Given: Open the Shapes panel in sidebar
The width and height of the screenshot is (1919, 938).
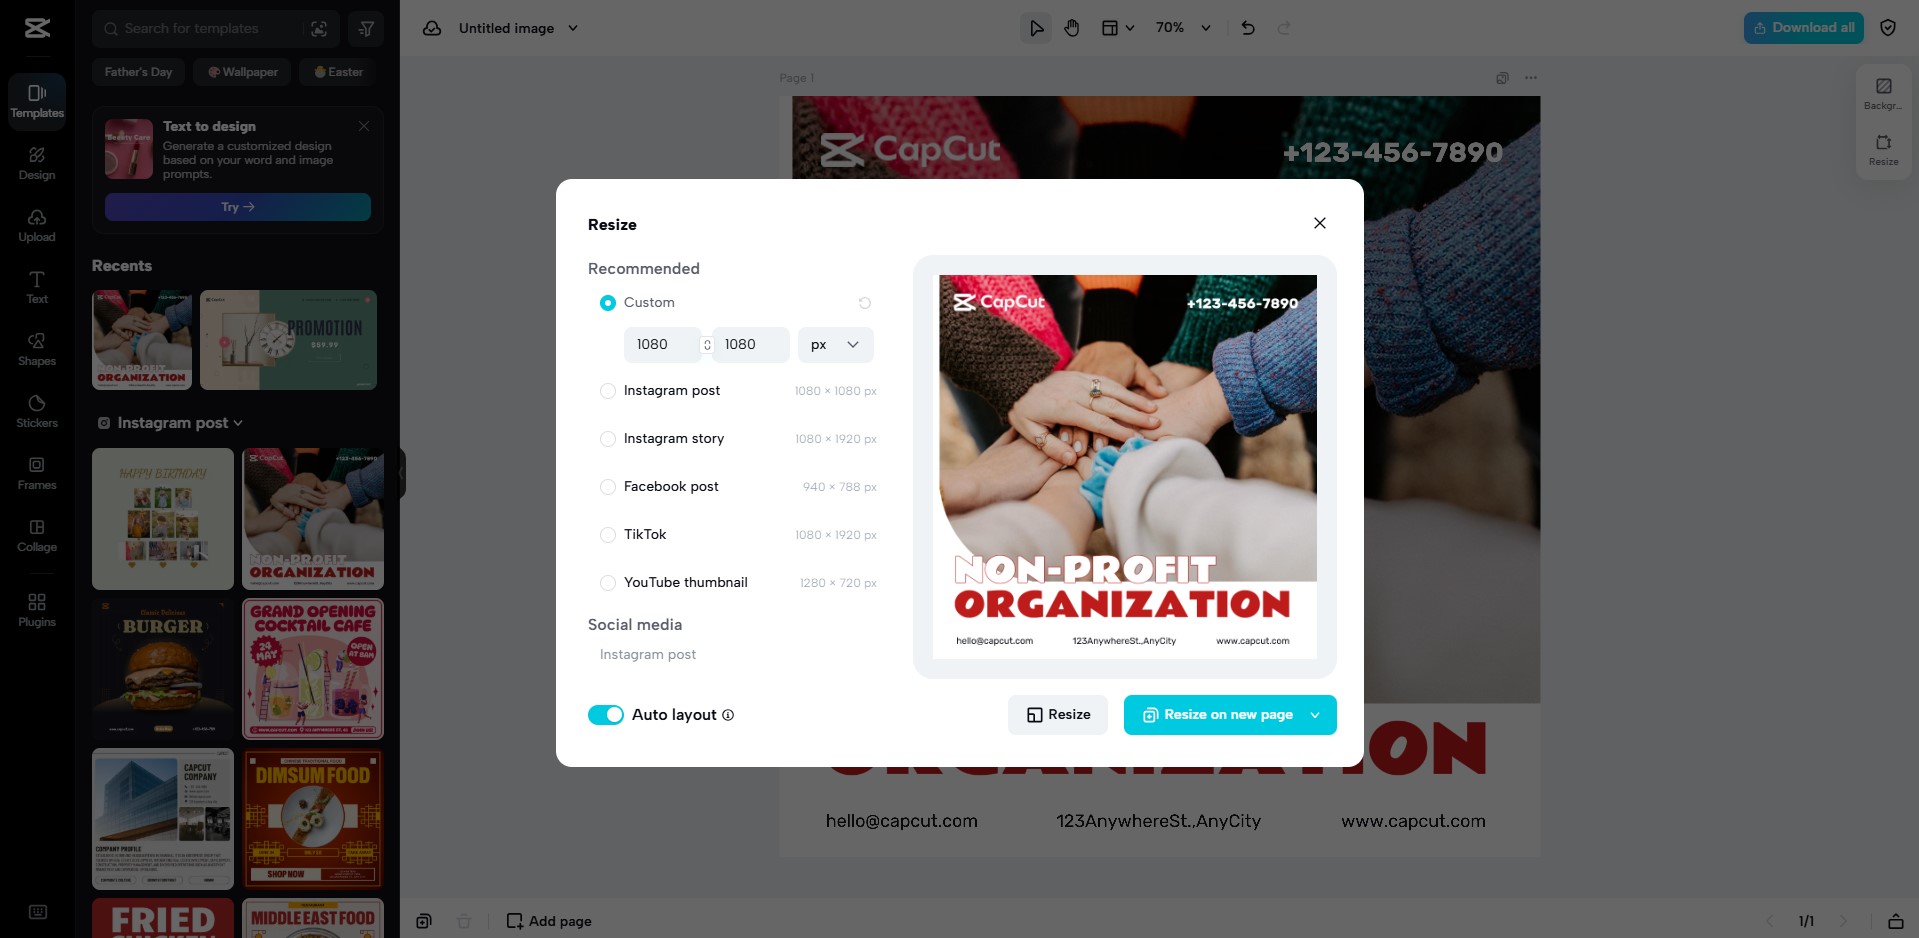Looking at the screenshot, I should (x=37, y=349).
